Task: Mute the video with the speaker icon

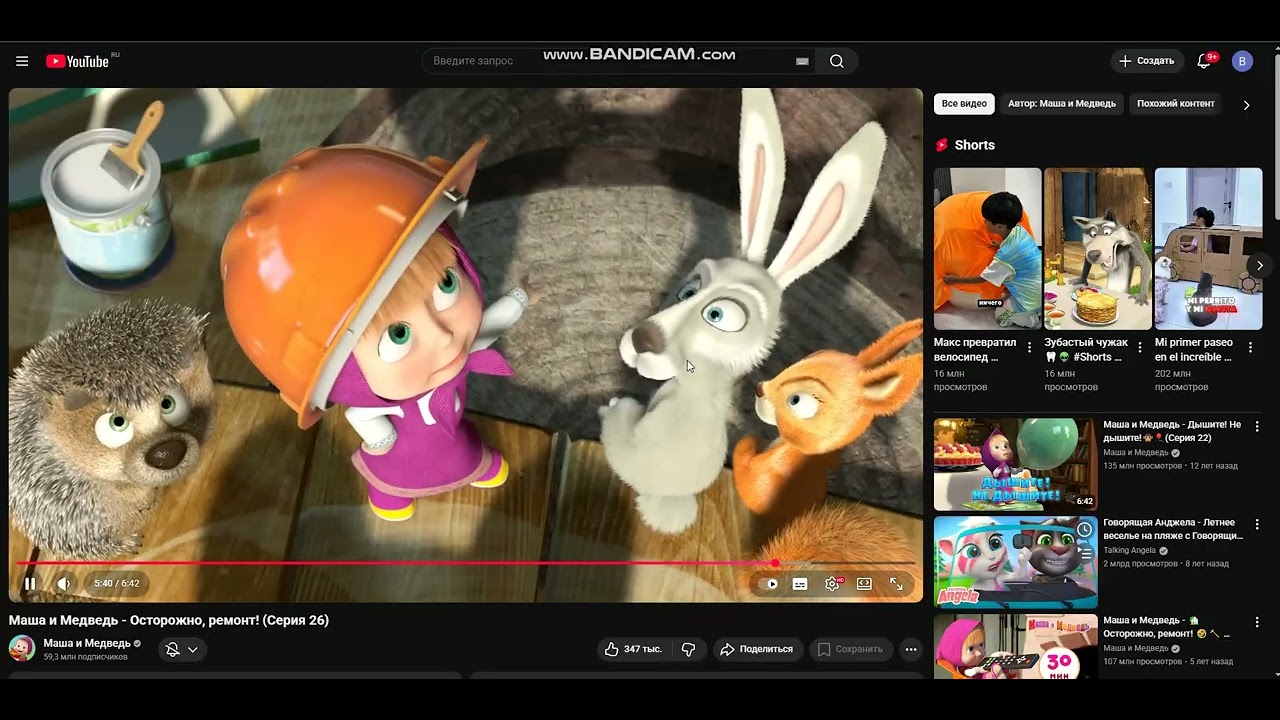Action: (x=64, y=584)
